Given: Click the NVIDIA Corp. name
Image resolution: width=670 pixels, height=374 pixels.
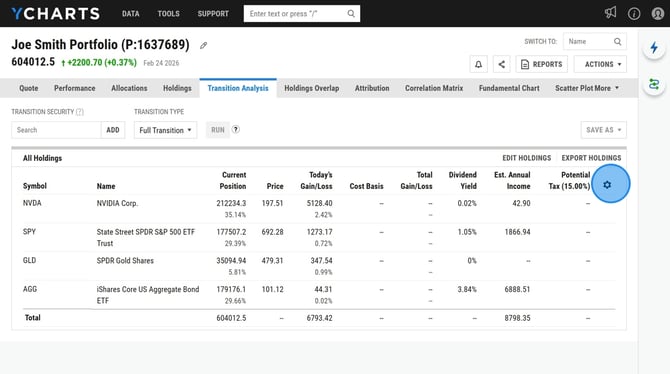Looking at the screenshot, I should [x=118, y=203].
